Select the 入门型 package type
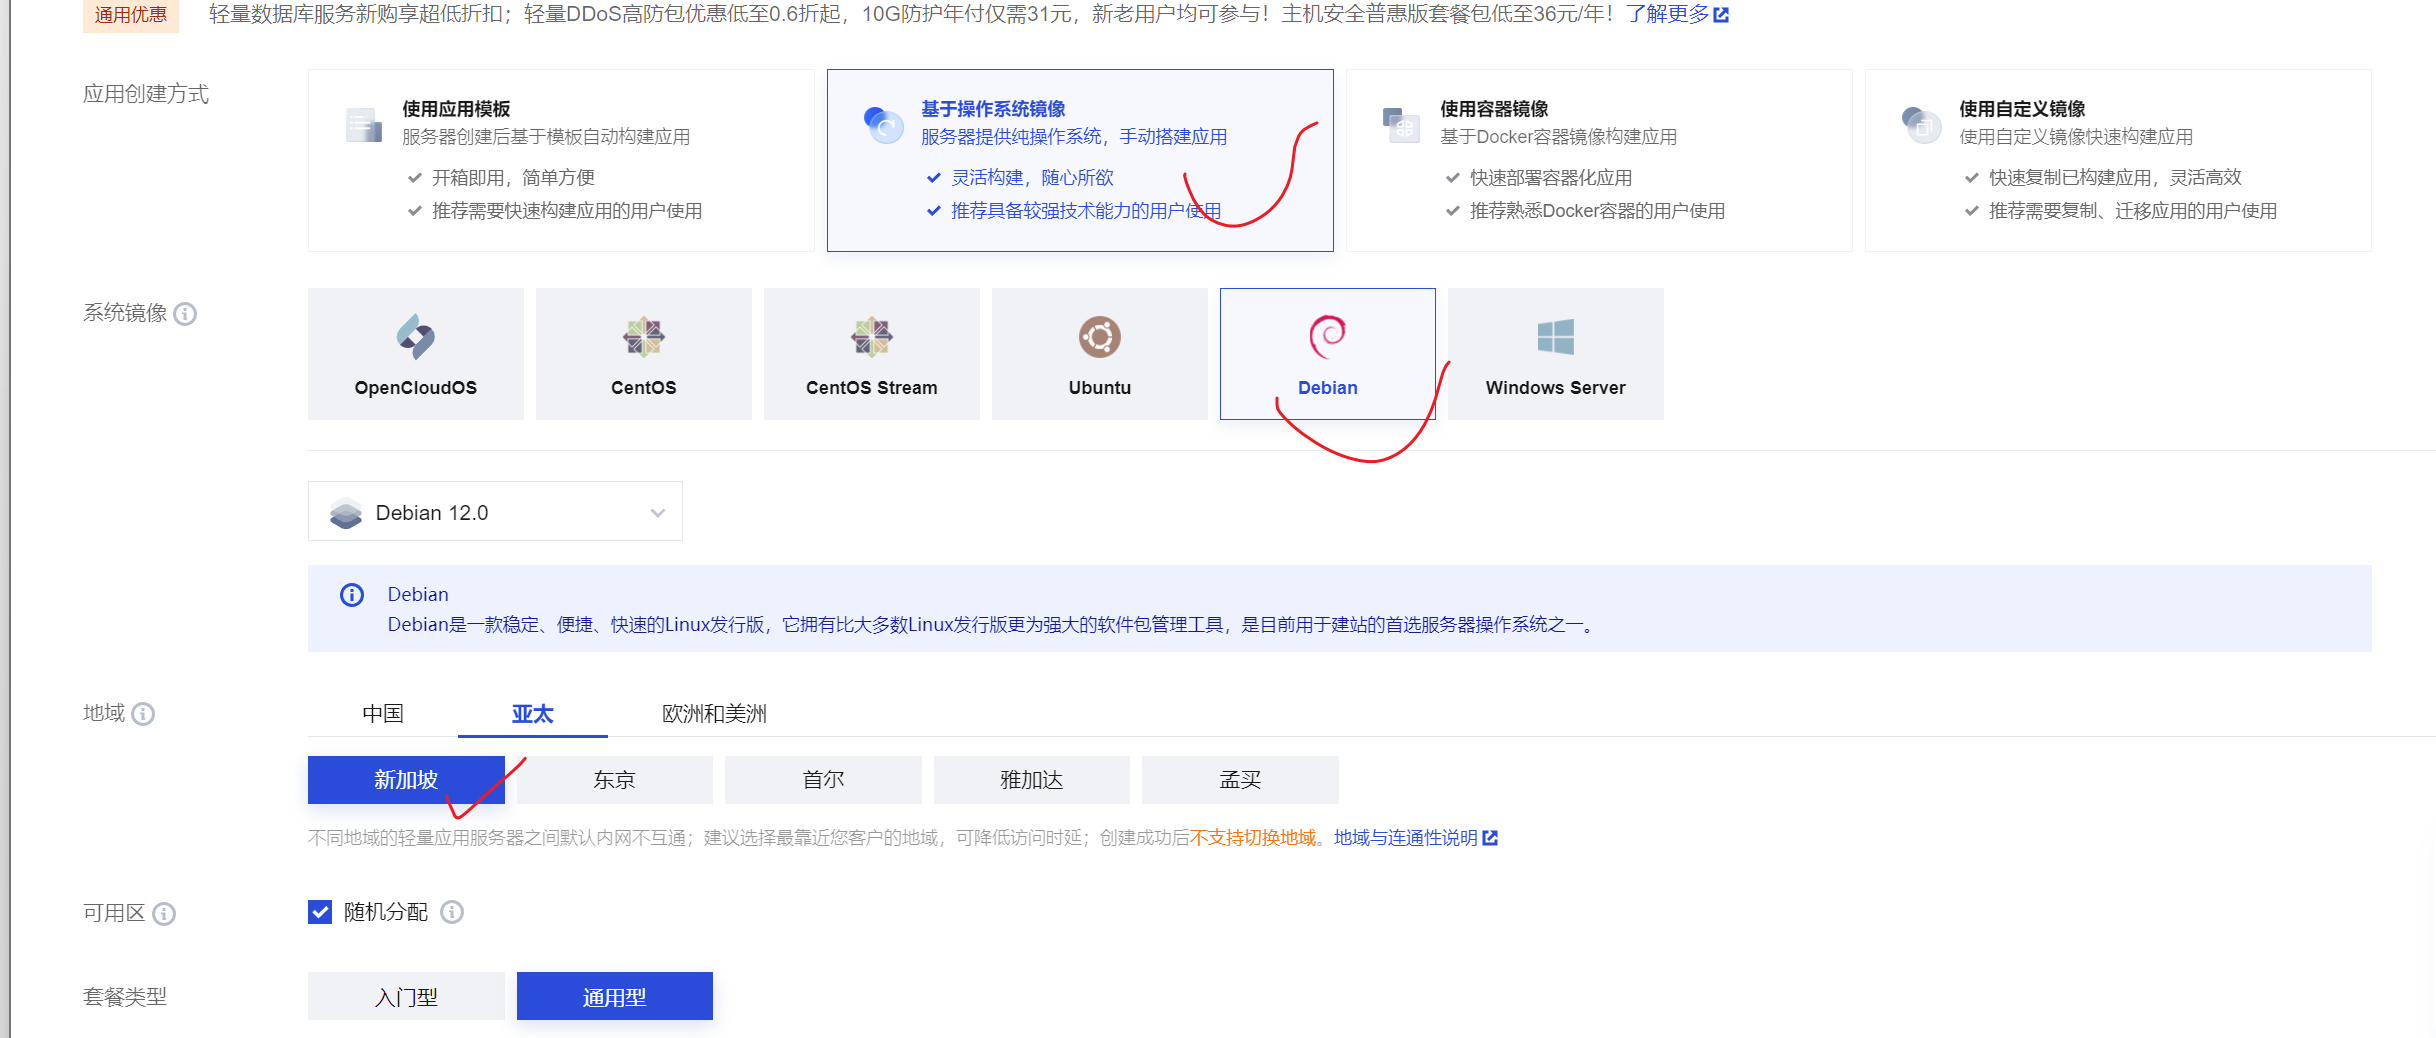 click(406, 996)
